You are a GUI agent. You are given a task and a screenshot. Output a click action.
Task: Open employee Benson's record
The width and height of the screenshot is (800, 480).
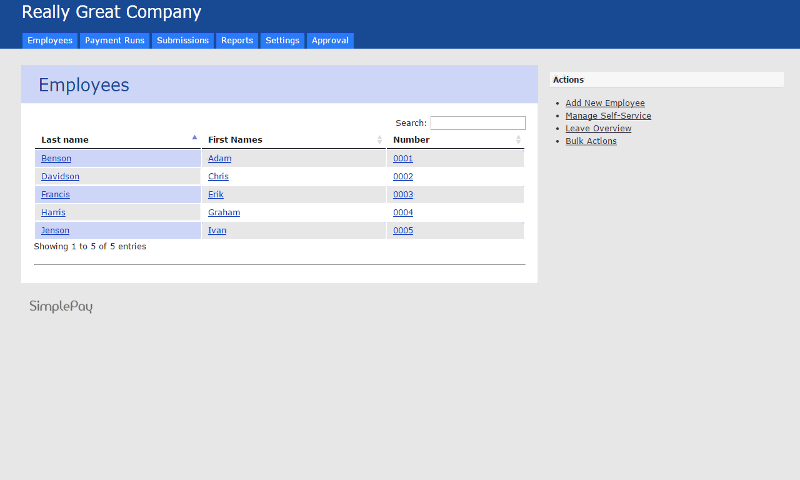click(x=56, y=158)
